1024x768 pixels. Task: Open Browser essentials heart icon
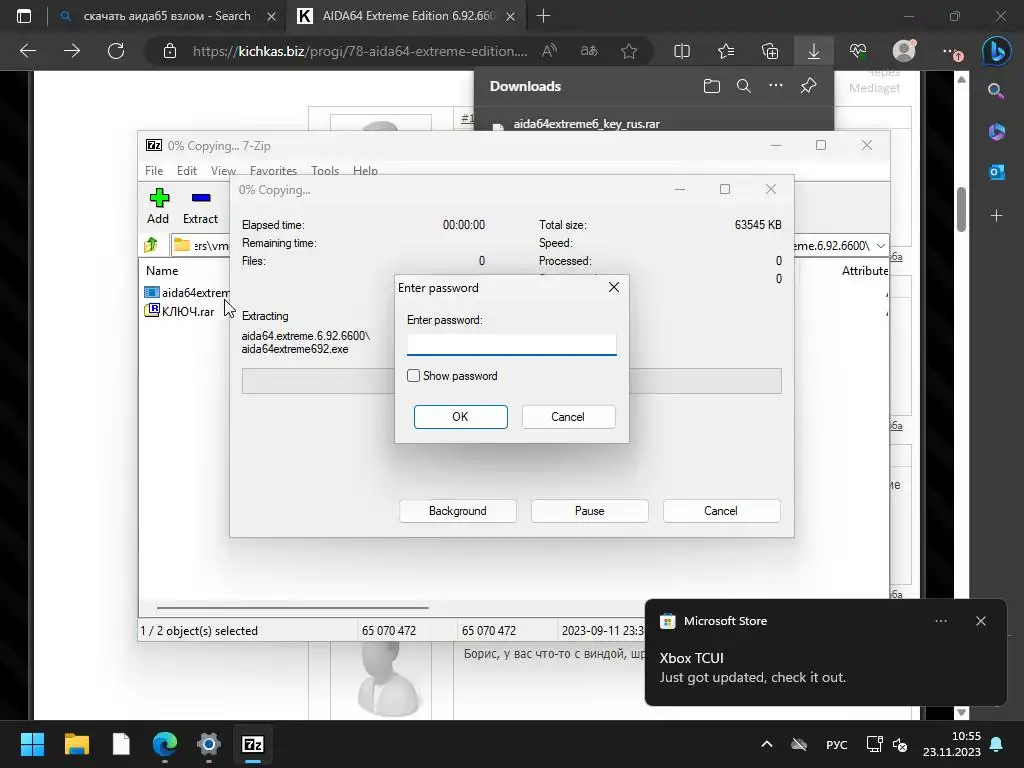(x=858, y=51)
